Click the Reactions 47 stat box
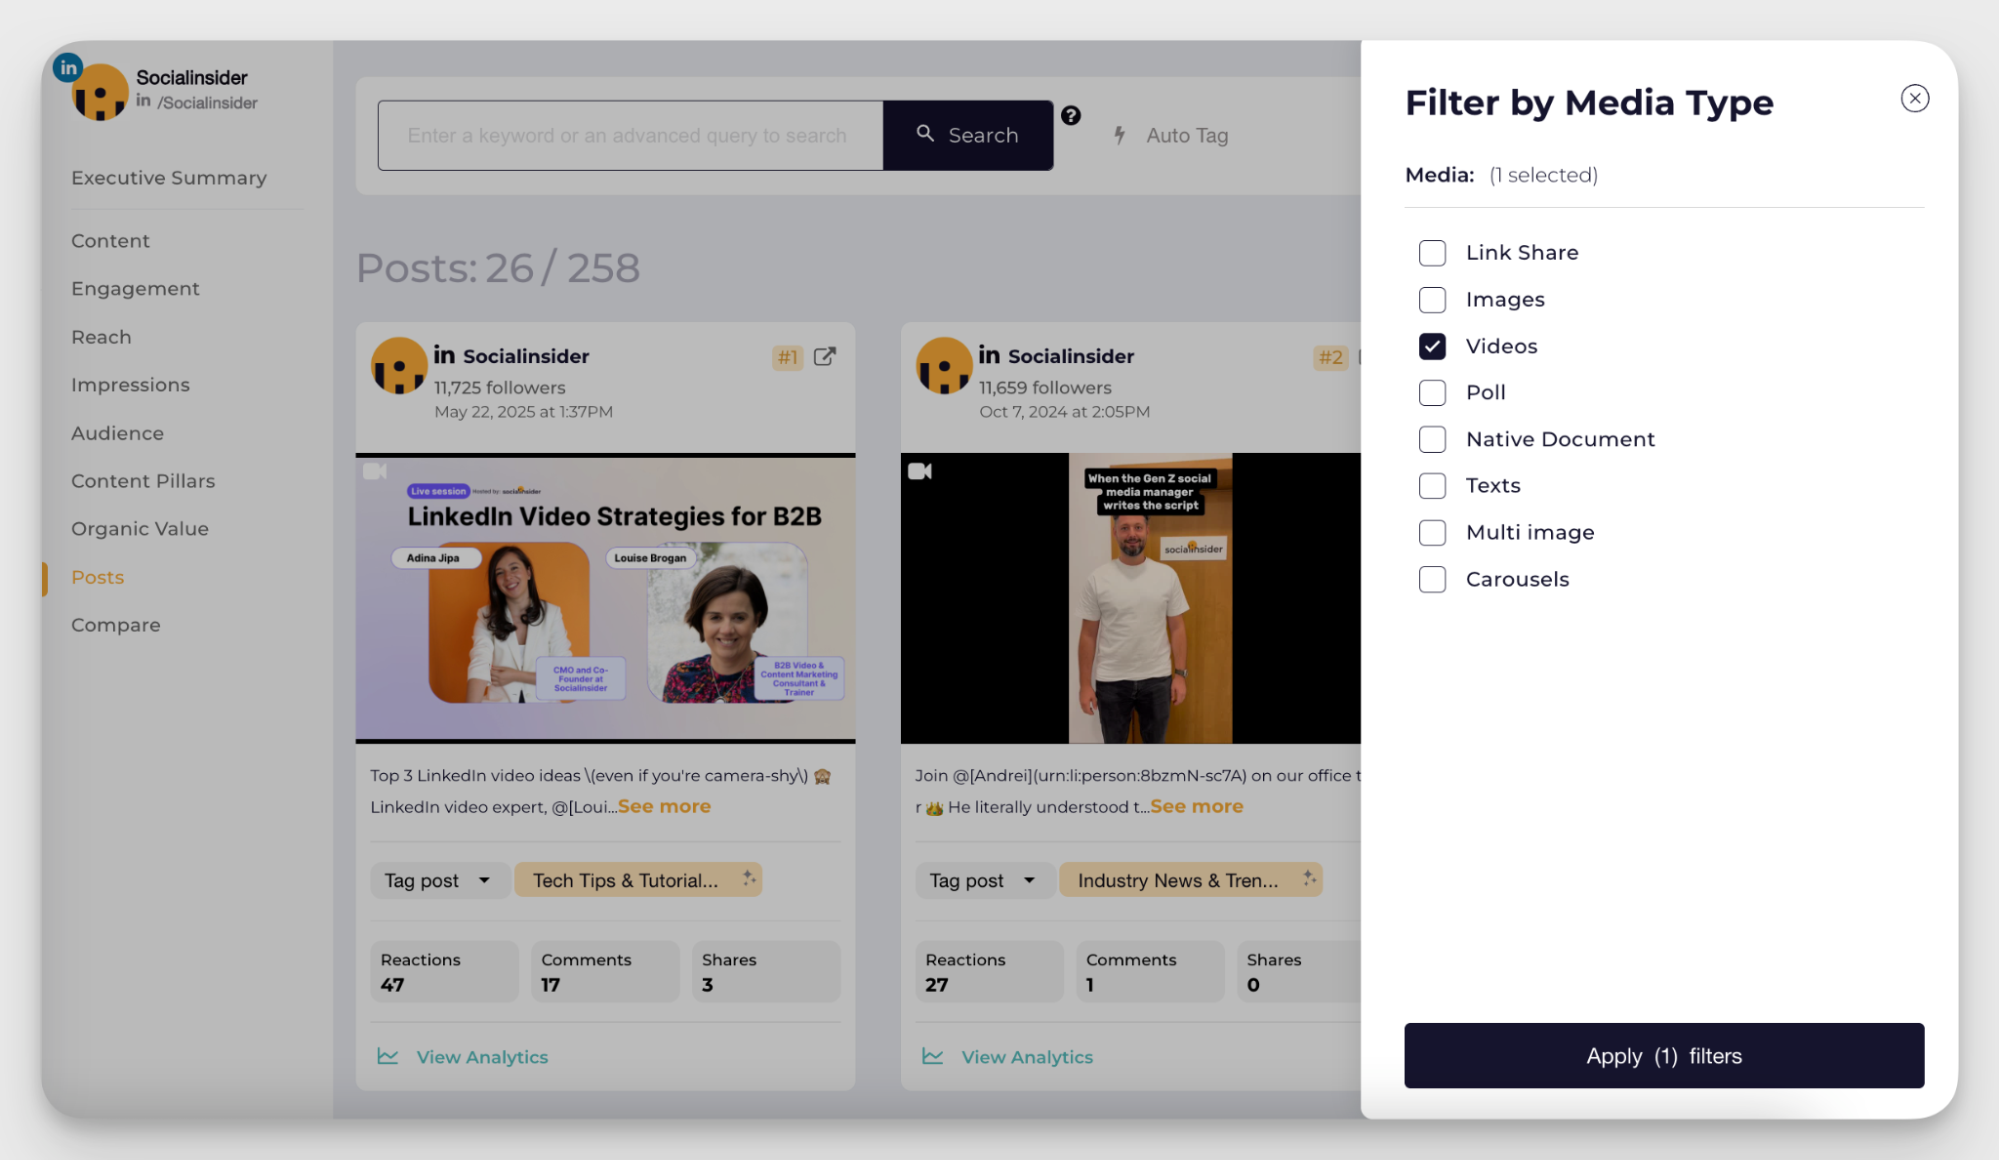1999x1160 pixels. [444, 971]
